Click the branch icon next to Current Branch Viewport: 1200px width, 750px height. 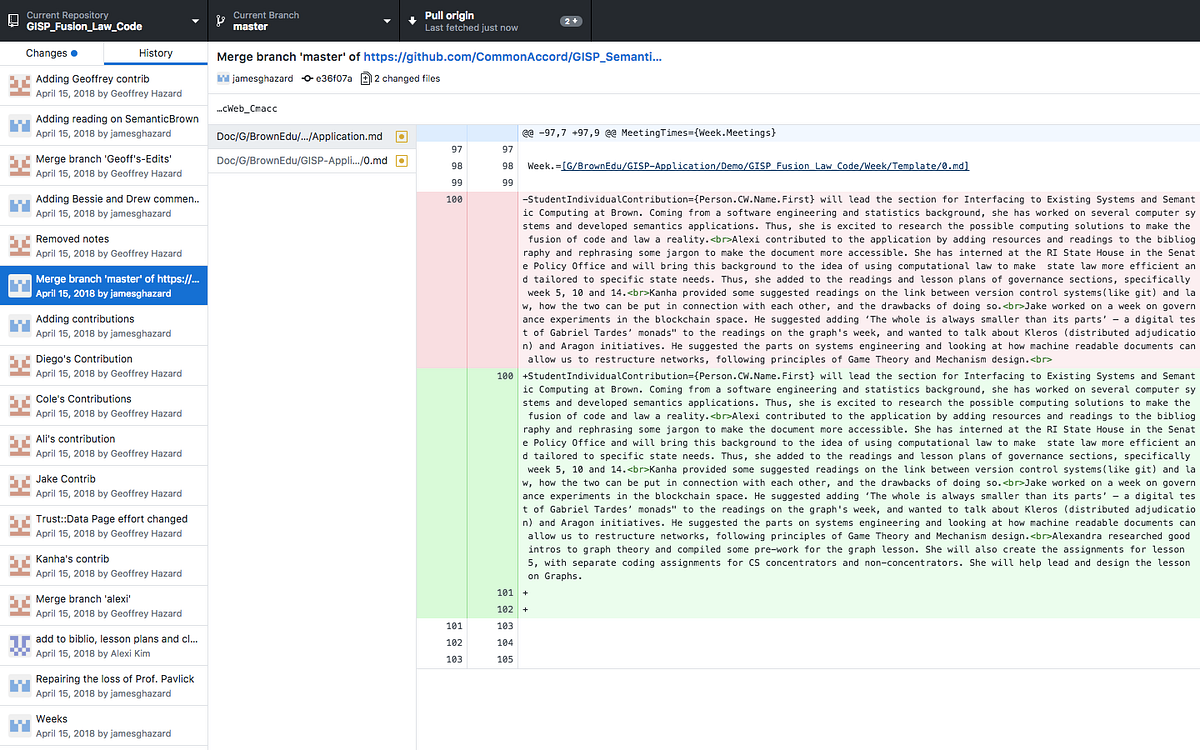218,20
